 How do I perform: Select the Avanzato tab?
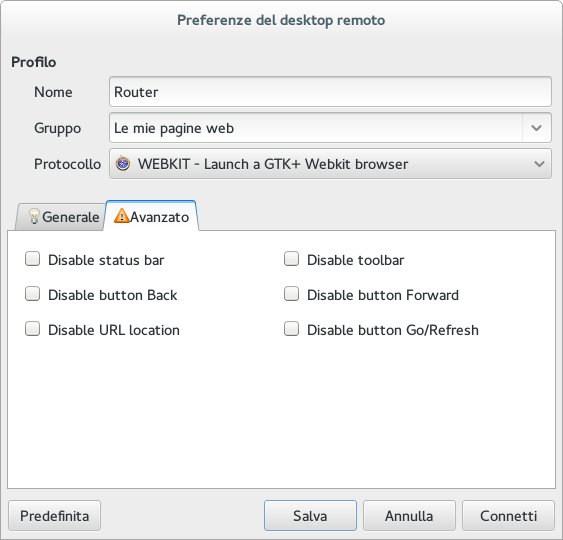click(151, 216)
